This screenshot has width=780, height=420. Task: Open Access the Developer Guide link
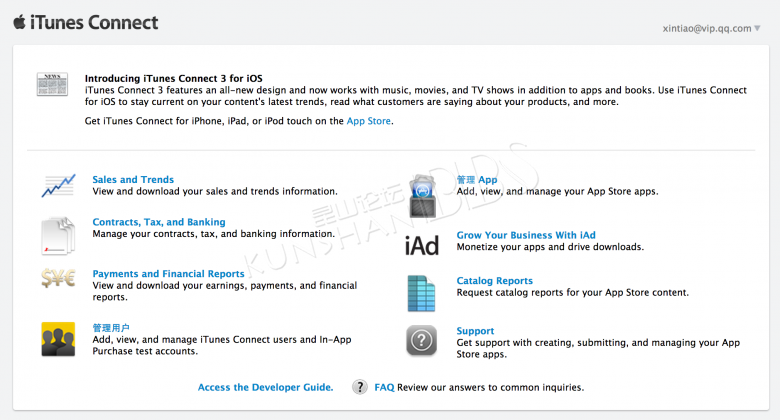[266, 387]
